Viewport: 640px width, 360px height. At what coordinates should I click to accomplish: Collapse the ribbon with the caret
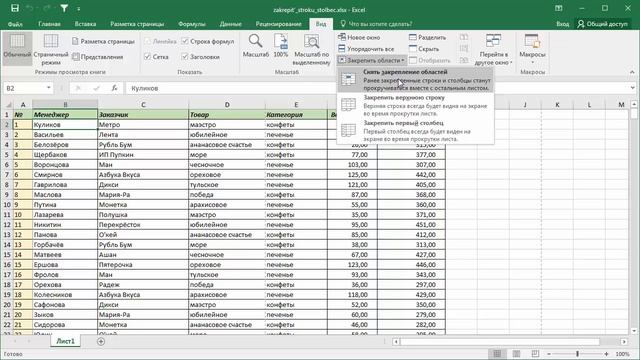[x=632, y=72]
